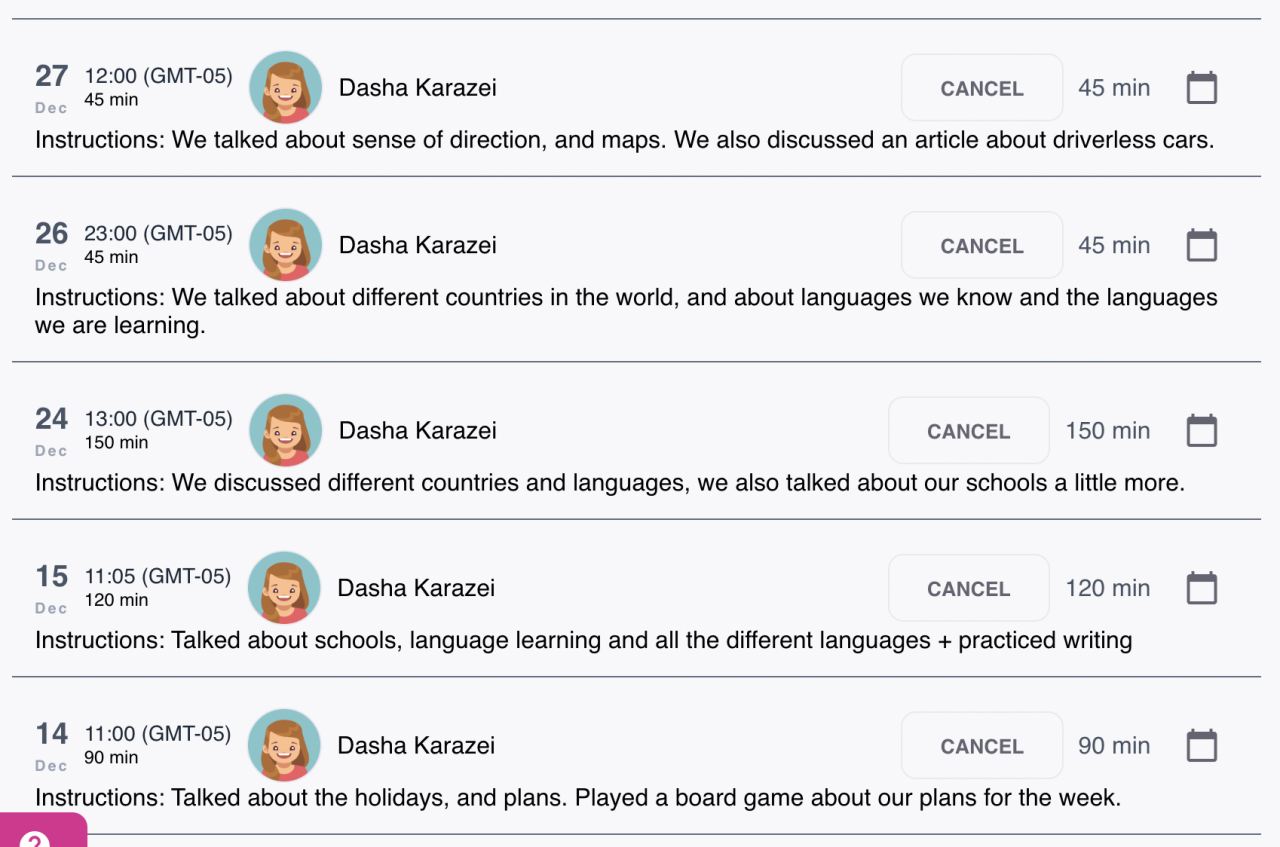Cancel the Dec 14 90 min lesson

click(x=981, y=746)
